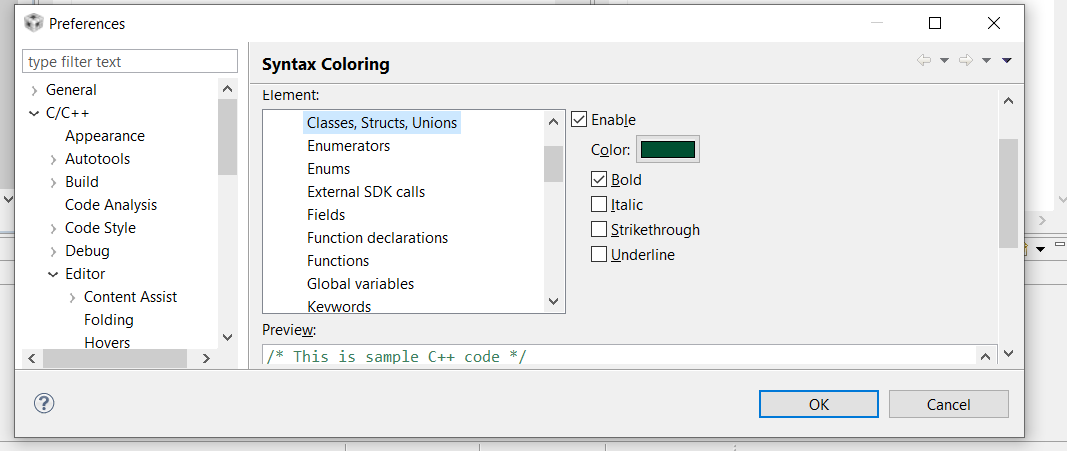This screenshot has height=451, width=1067.
Task: Select Function declarations element
Action: (377, 238)
